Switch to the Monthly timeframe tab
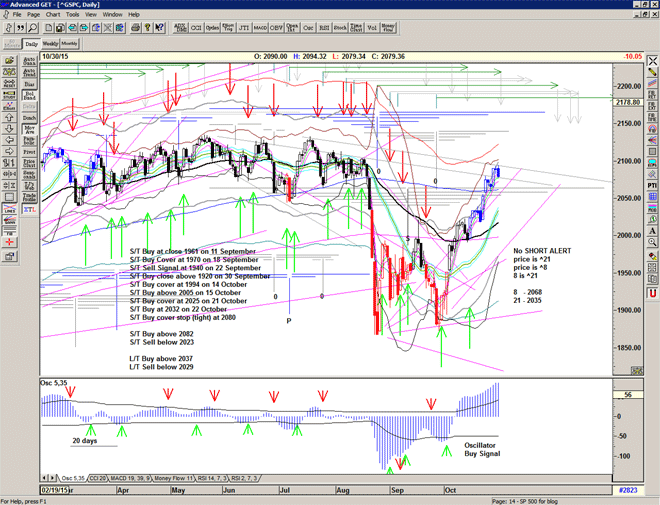This screenshot has width=660, height=505. pos(70,44)
